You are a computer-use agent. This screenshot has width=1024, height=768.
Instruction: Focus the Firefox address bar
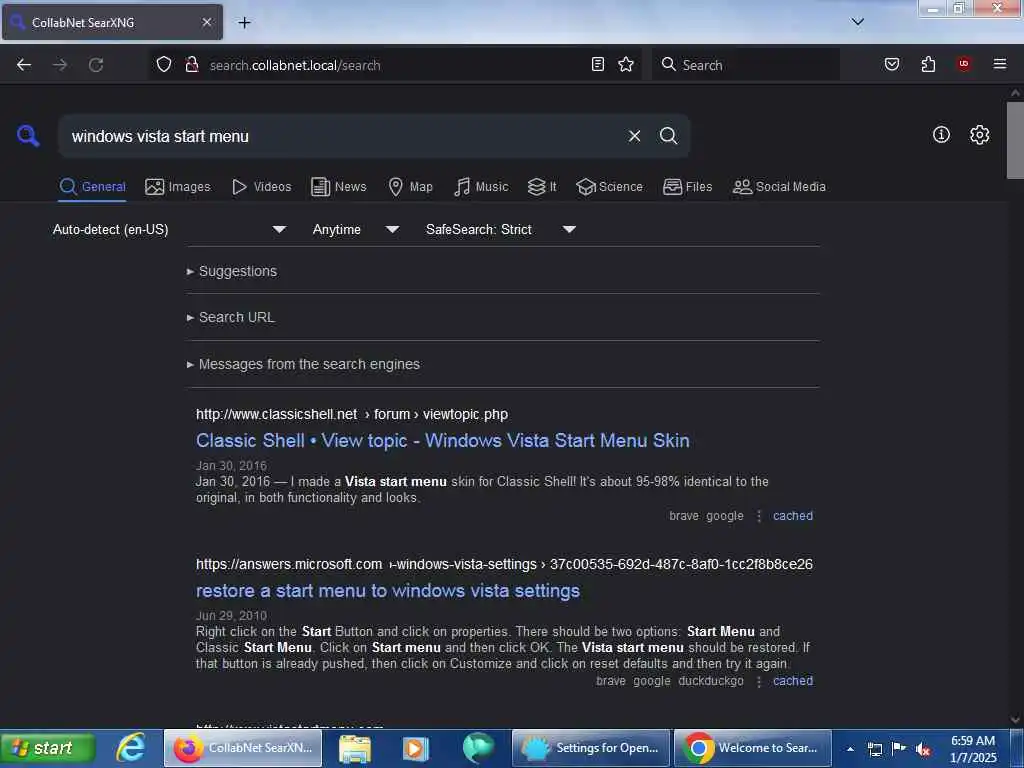click(x=395, y=65)
